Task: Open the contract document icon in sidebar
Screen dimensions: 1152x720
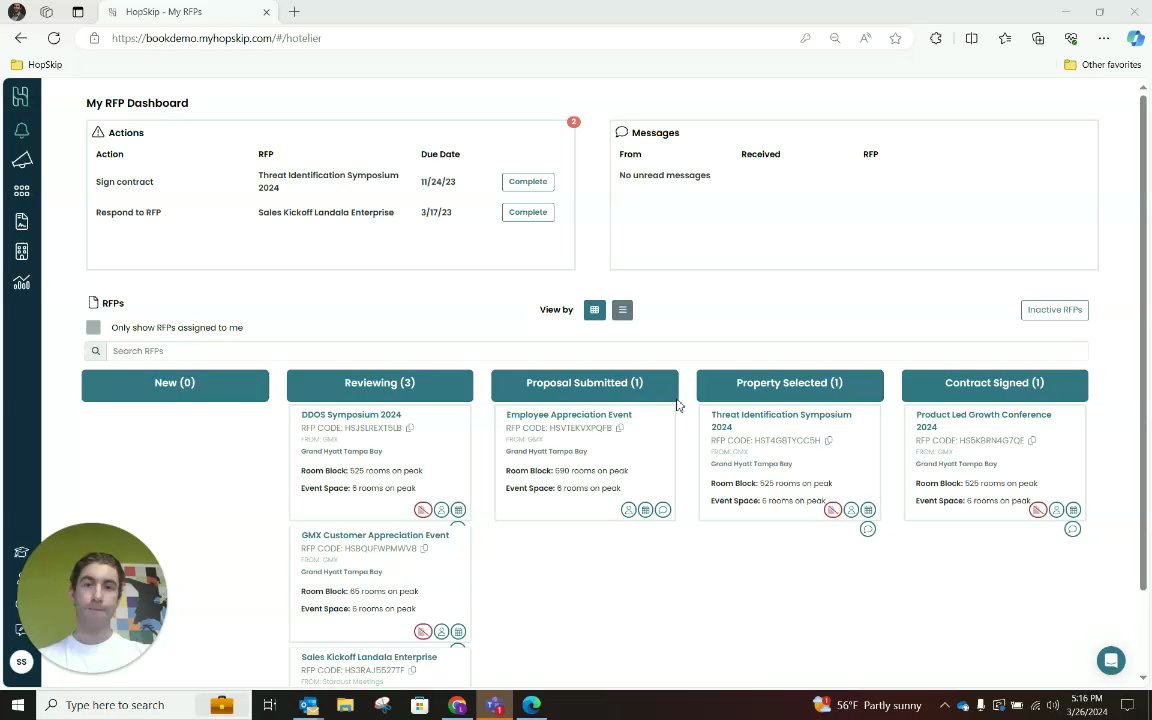Action: (21, 221)
